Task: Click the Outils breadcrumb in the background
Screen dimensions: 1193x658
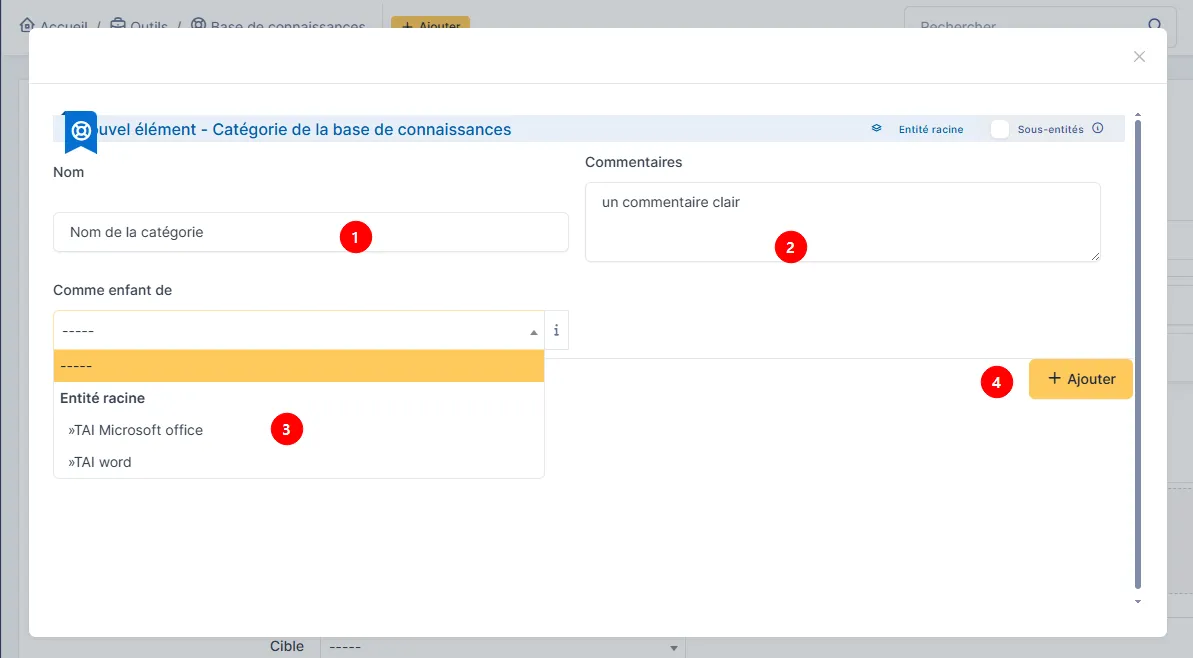Action: coord(139,25)
